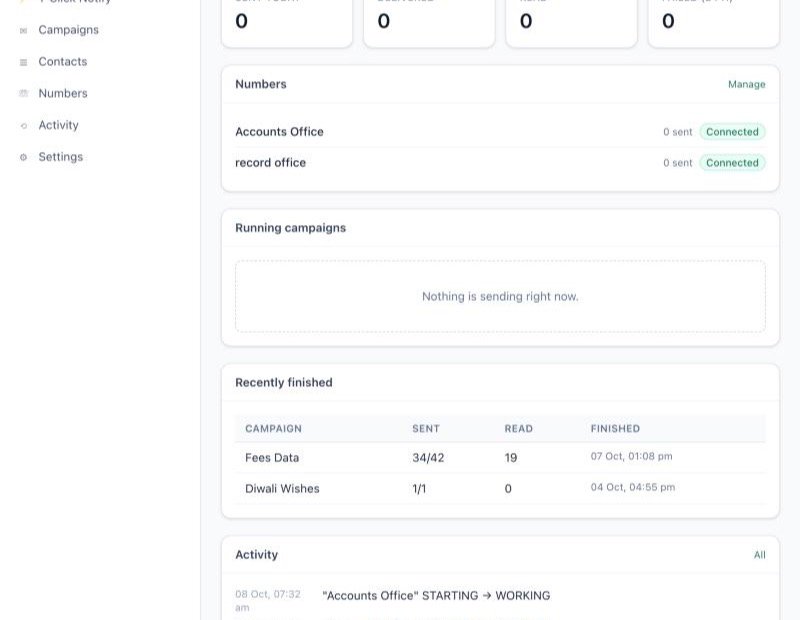This screenshot has width=800, height=620.
Task: Click Connected badge for Accounts Office
Action: point(732,132)
